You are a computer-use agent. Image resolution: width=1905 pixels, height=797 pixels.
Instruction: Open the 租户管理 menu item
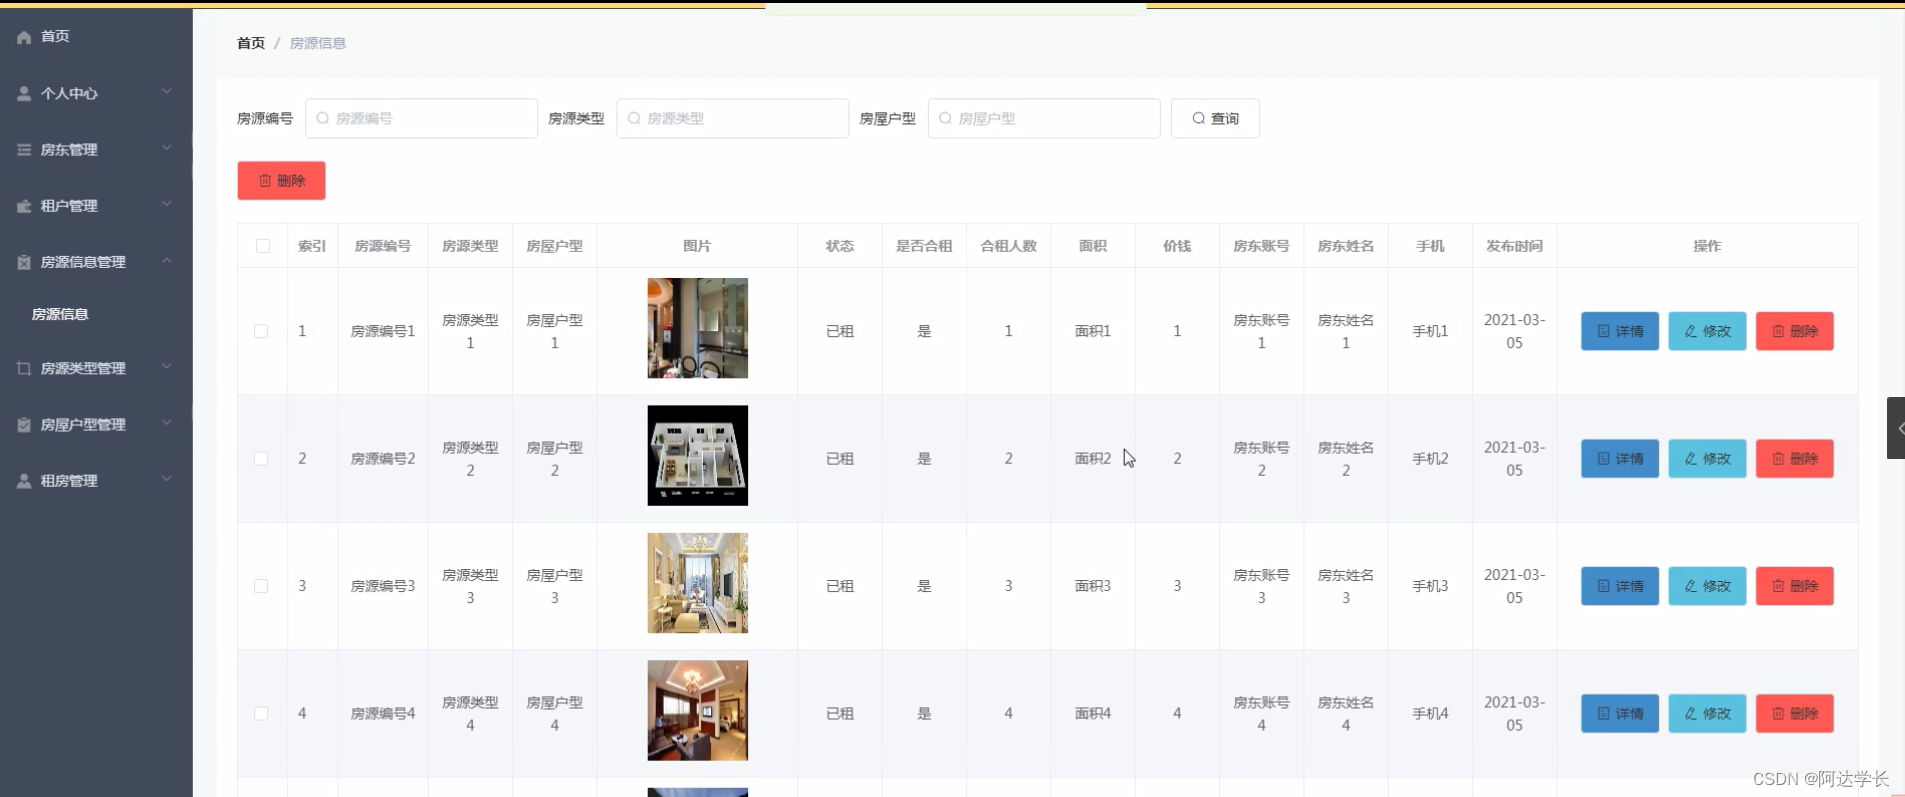point(96,206)
